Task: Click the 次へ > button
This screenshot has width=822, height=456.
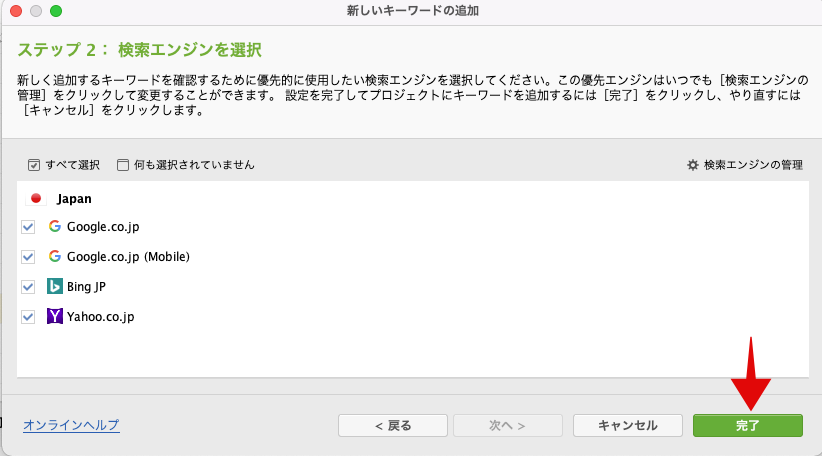Action: pos(507,426)
